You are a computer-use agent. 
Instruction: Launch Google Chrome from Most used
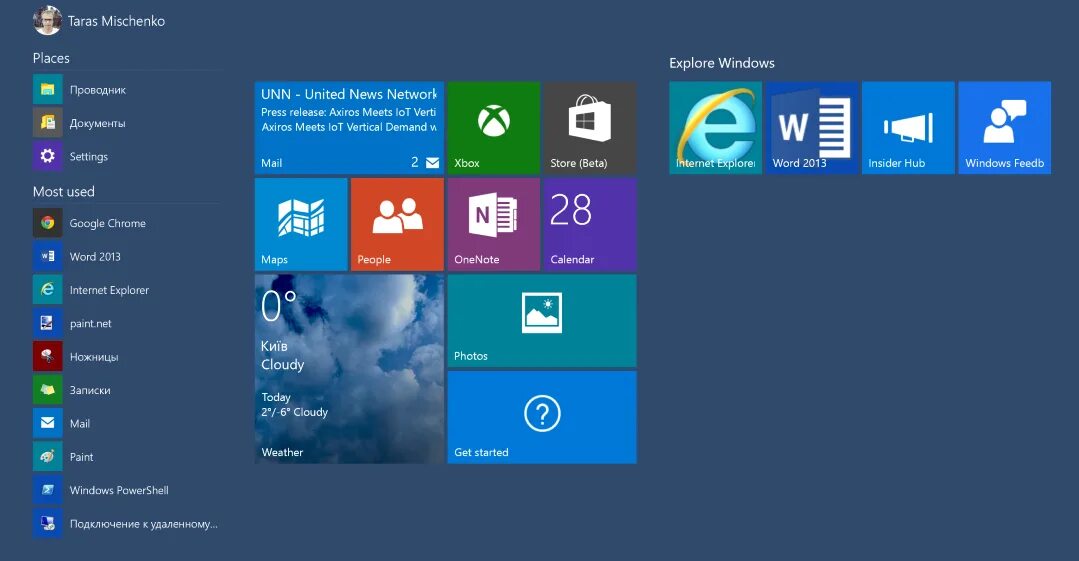pos(127,223)
